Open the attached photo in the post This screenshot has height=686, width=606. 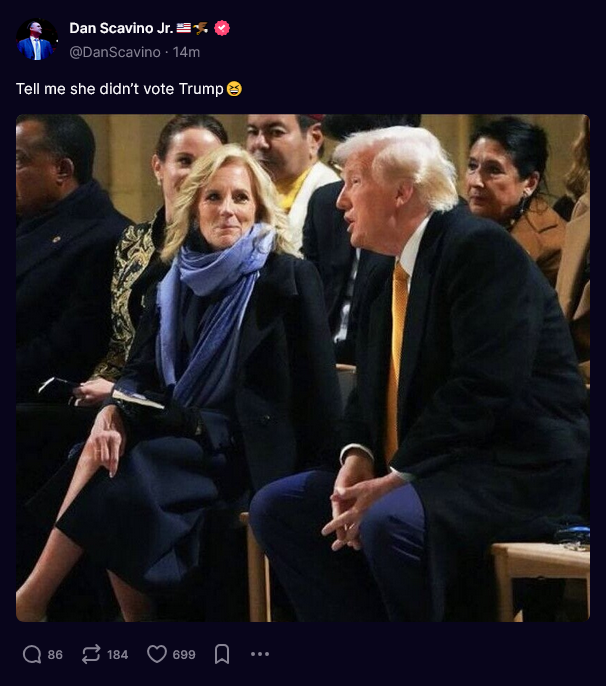(303, 368)
